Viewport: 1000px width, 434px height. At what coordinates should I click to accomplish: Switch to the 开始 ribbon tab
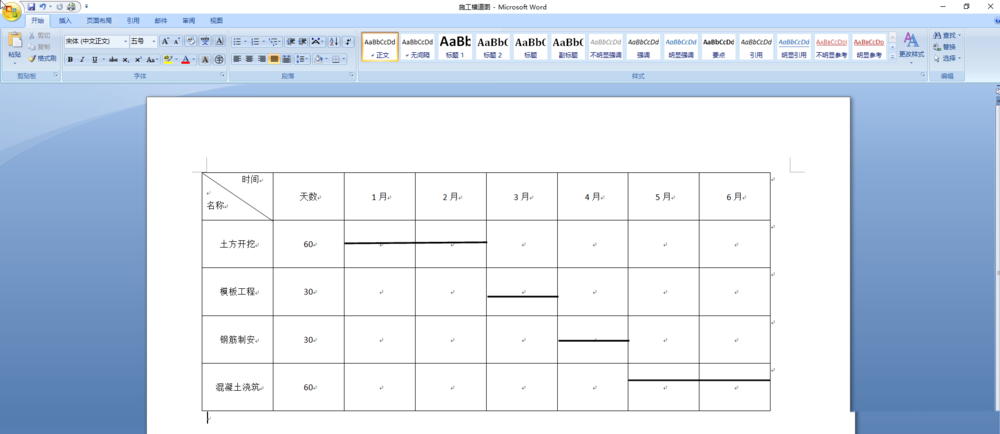click(38, 20)
